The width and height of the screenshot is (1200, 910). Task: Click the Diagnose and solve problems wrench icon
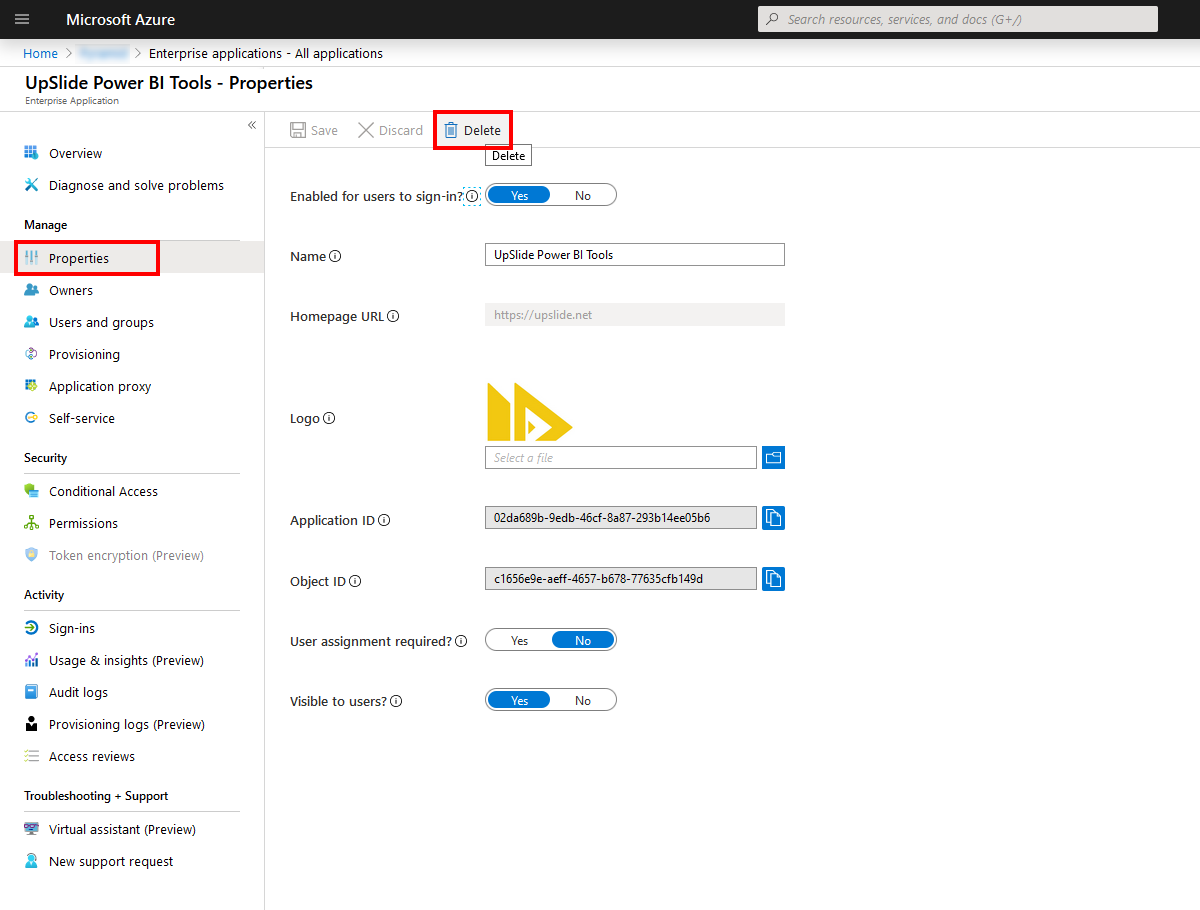(31, 185)
